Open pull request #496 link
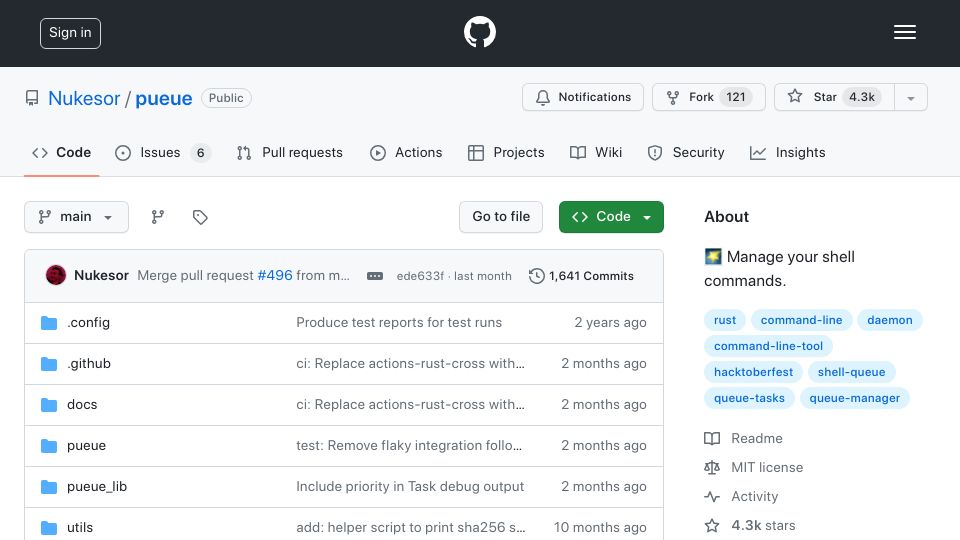 click(275, 276)
